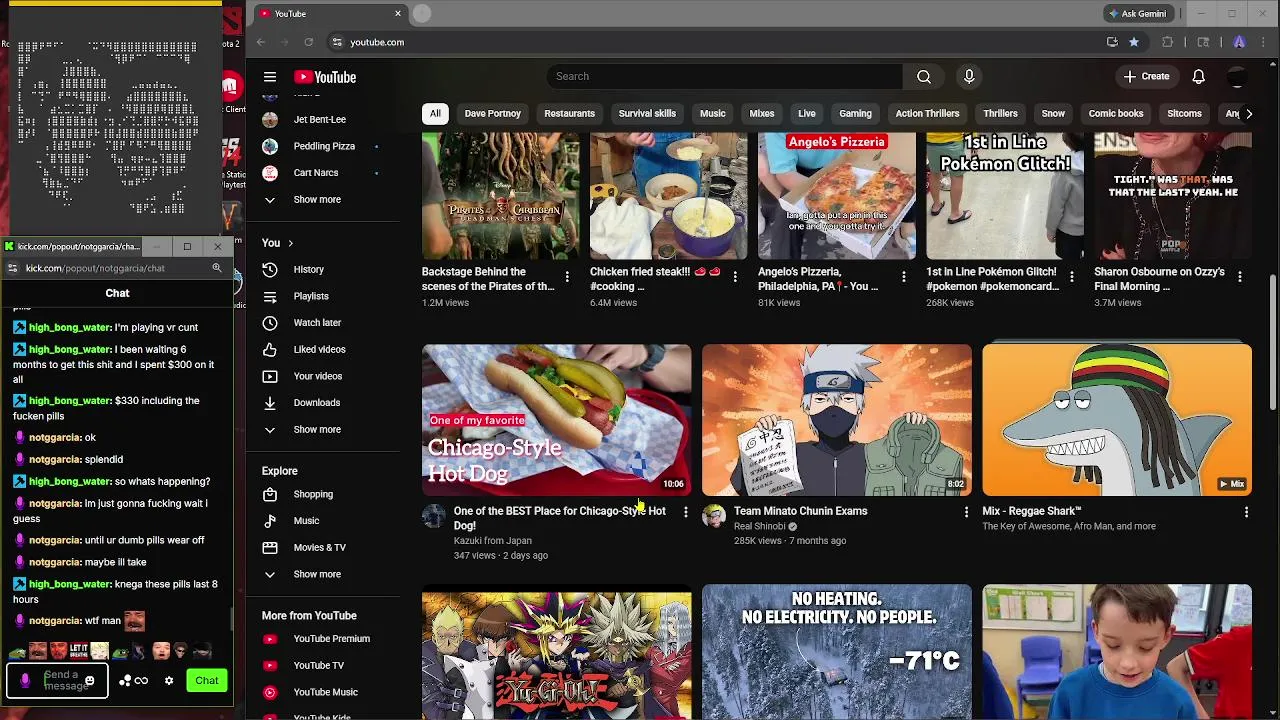Open options for Chicken fried steak short
This screenshot has height=720, width=1280.
coord(735,276)
